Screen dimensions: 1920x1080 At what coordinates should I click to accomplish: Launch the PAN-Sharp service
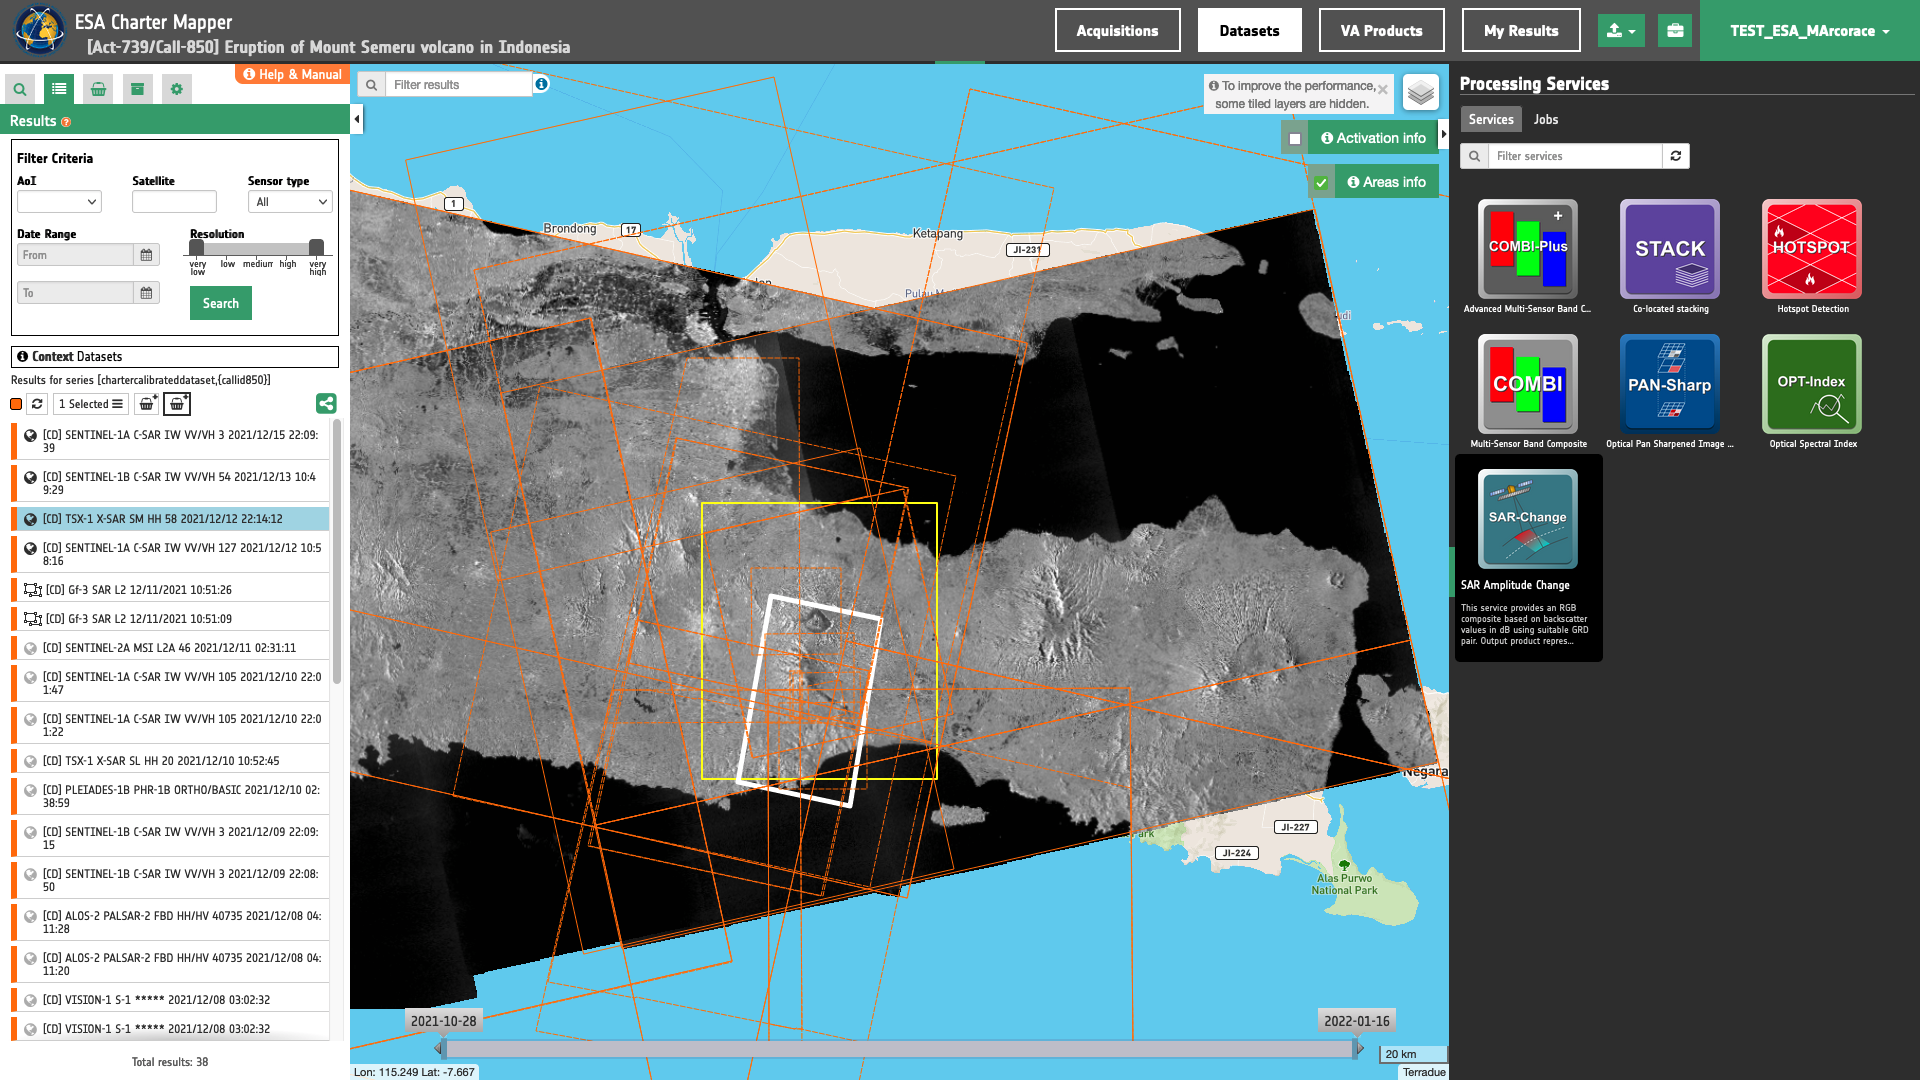(x=1670, y=384)
